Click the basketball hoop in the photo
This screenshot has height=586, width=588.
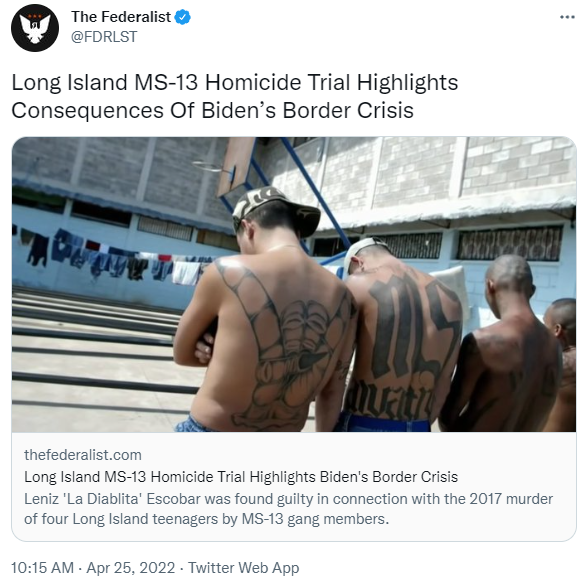225,167
